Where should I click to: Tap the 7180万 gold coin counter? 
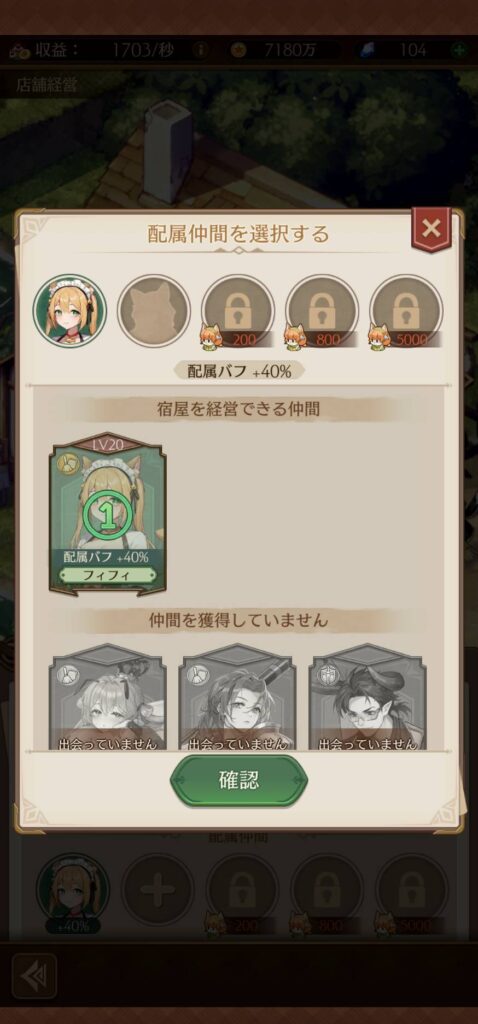click(x=285, y=50)
